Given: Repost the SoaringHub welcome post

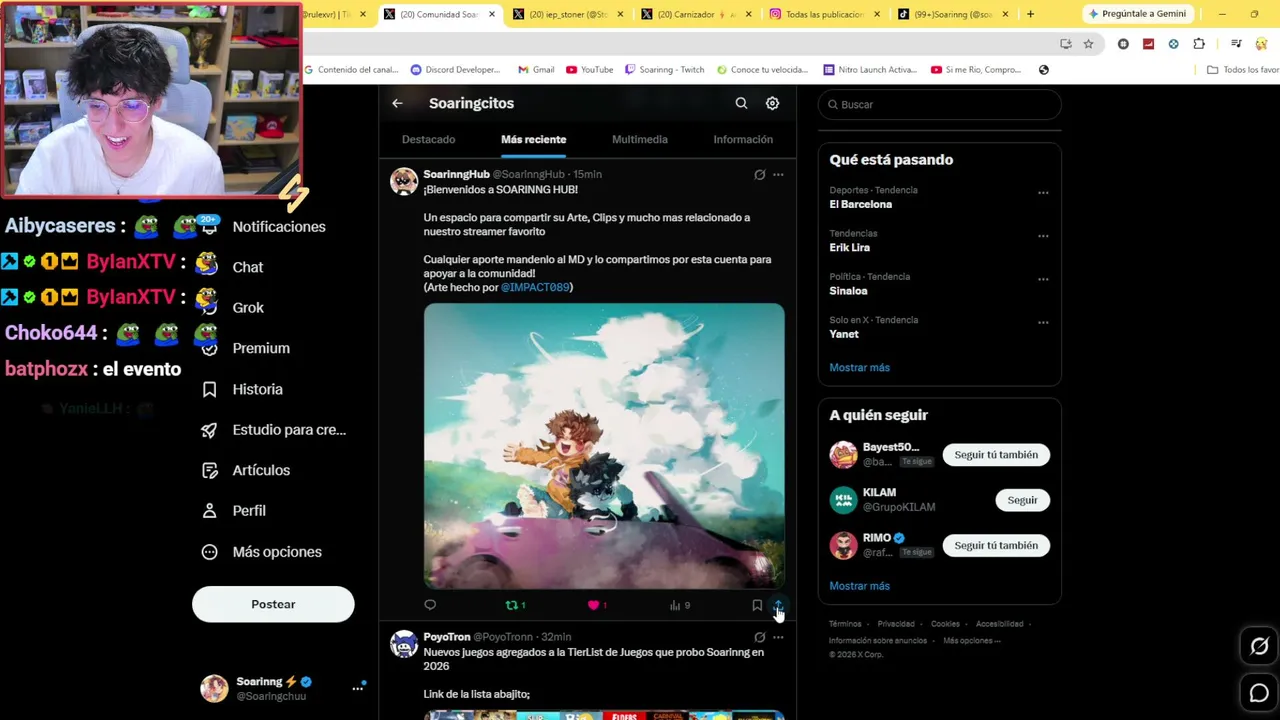Looking at the screenshot, I should [x=515, y=605].
